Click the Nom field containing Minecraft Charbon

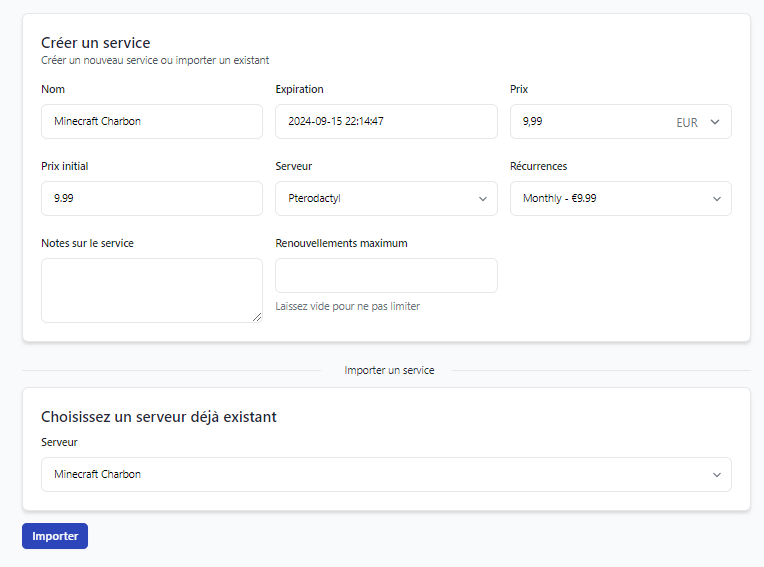coord(151,121)
